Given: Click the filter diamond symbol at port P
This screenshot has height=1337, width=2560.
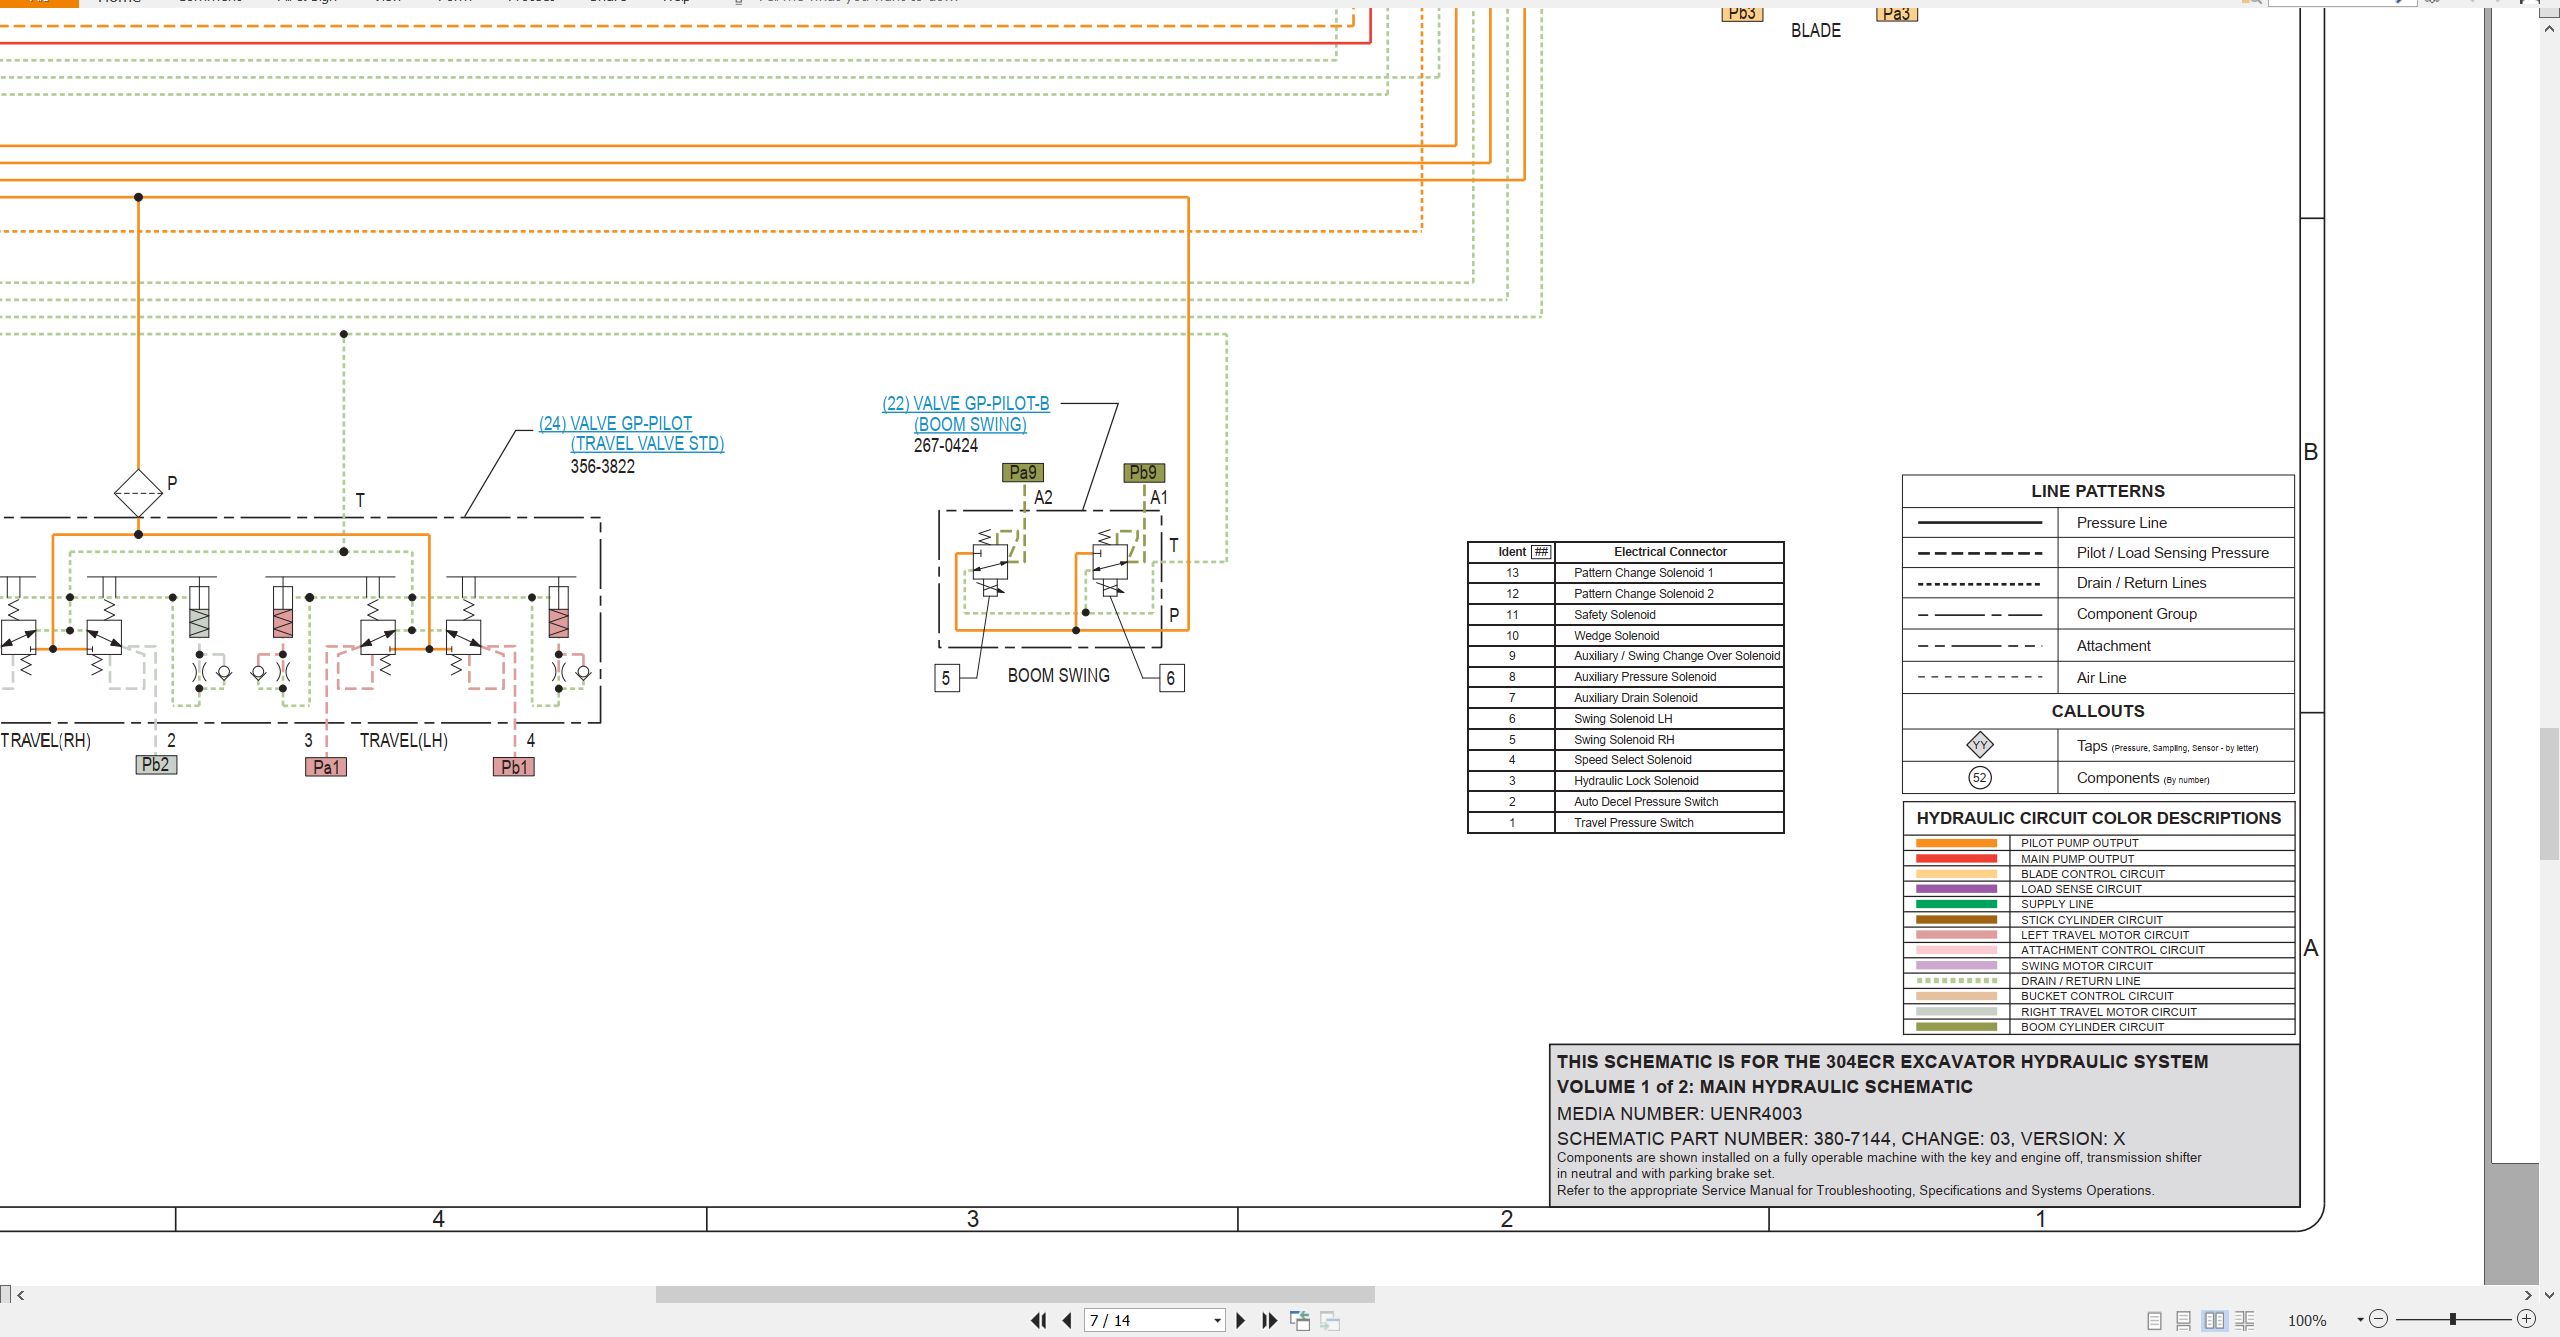Looking at the screenshot, I should 138,493.
